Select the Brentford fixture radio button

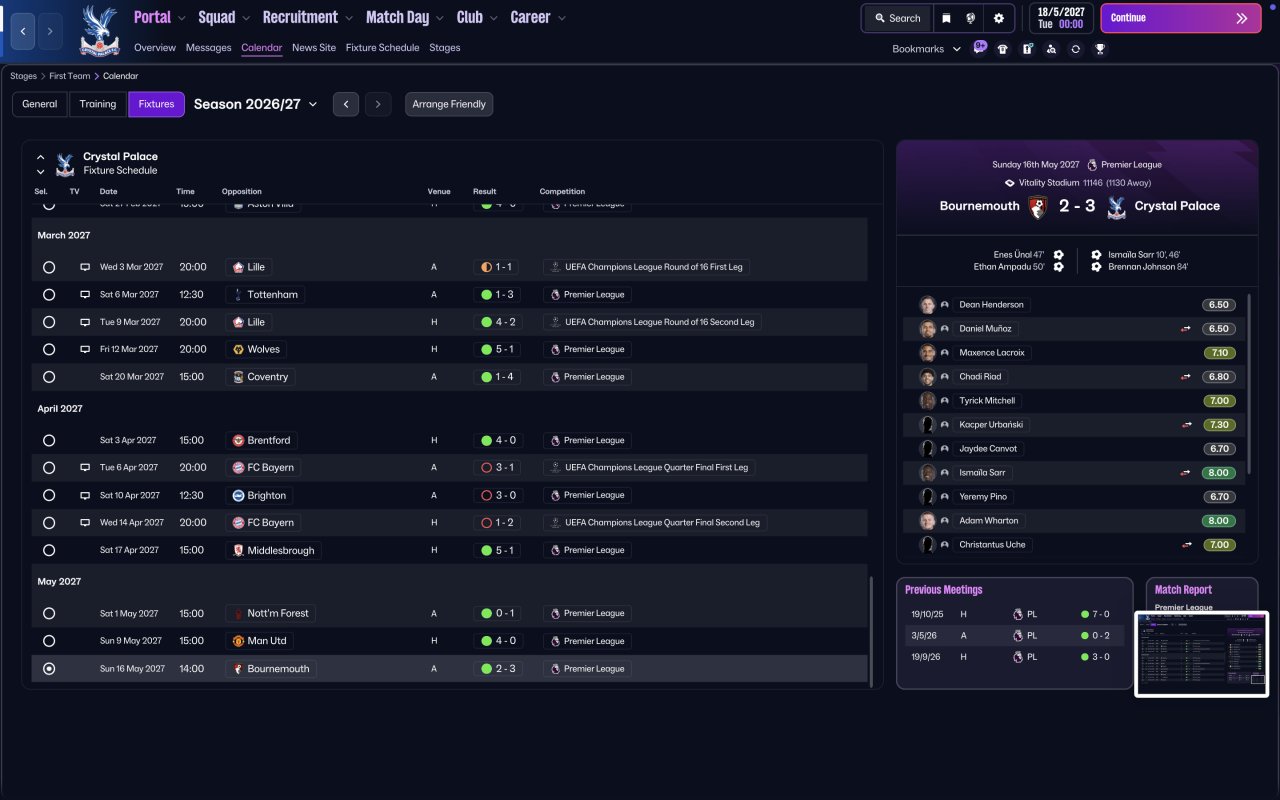49,440
